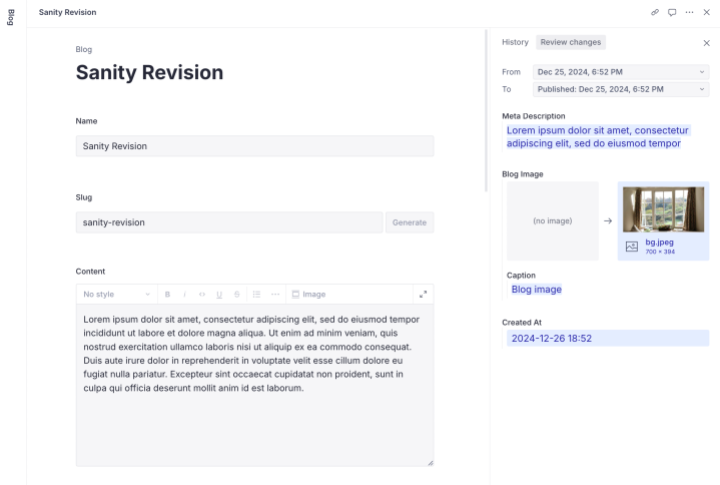
Task: Expand the Content editor to fullscreen
Action: coord(423,294)
